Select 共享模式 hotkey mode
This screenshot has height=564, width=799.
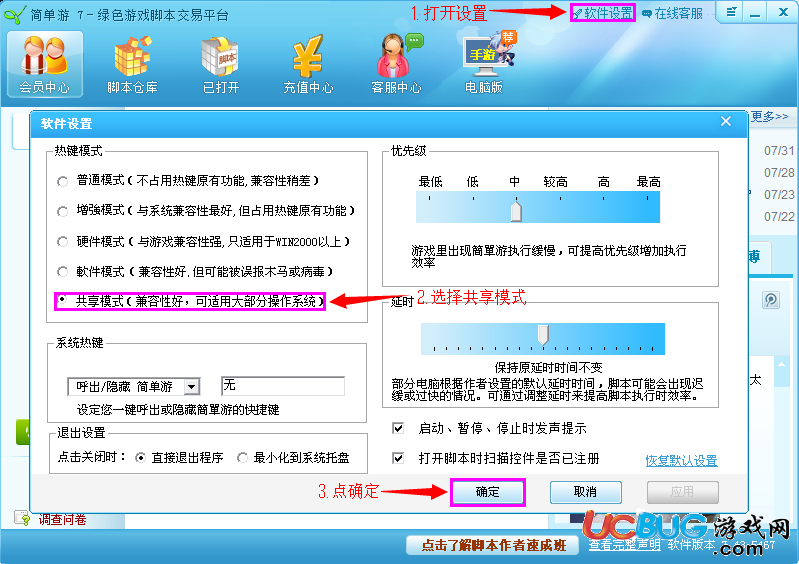click(62, 300)
